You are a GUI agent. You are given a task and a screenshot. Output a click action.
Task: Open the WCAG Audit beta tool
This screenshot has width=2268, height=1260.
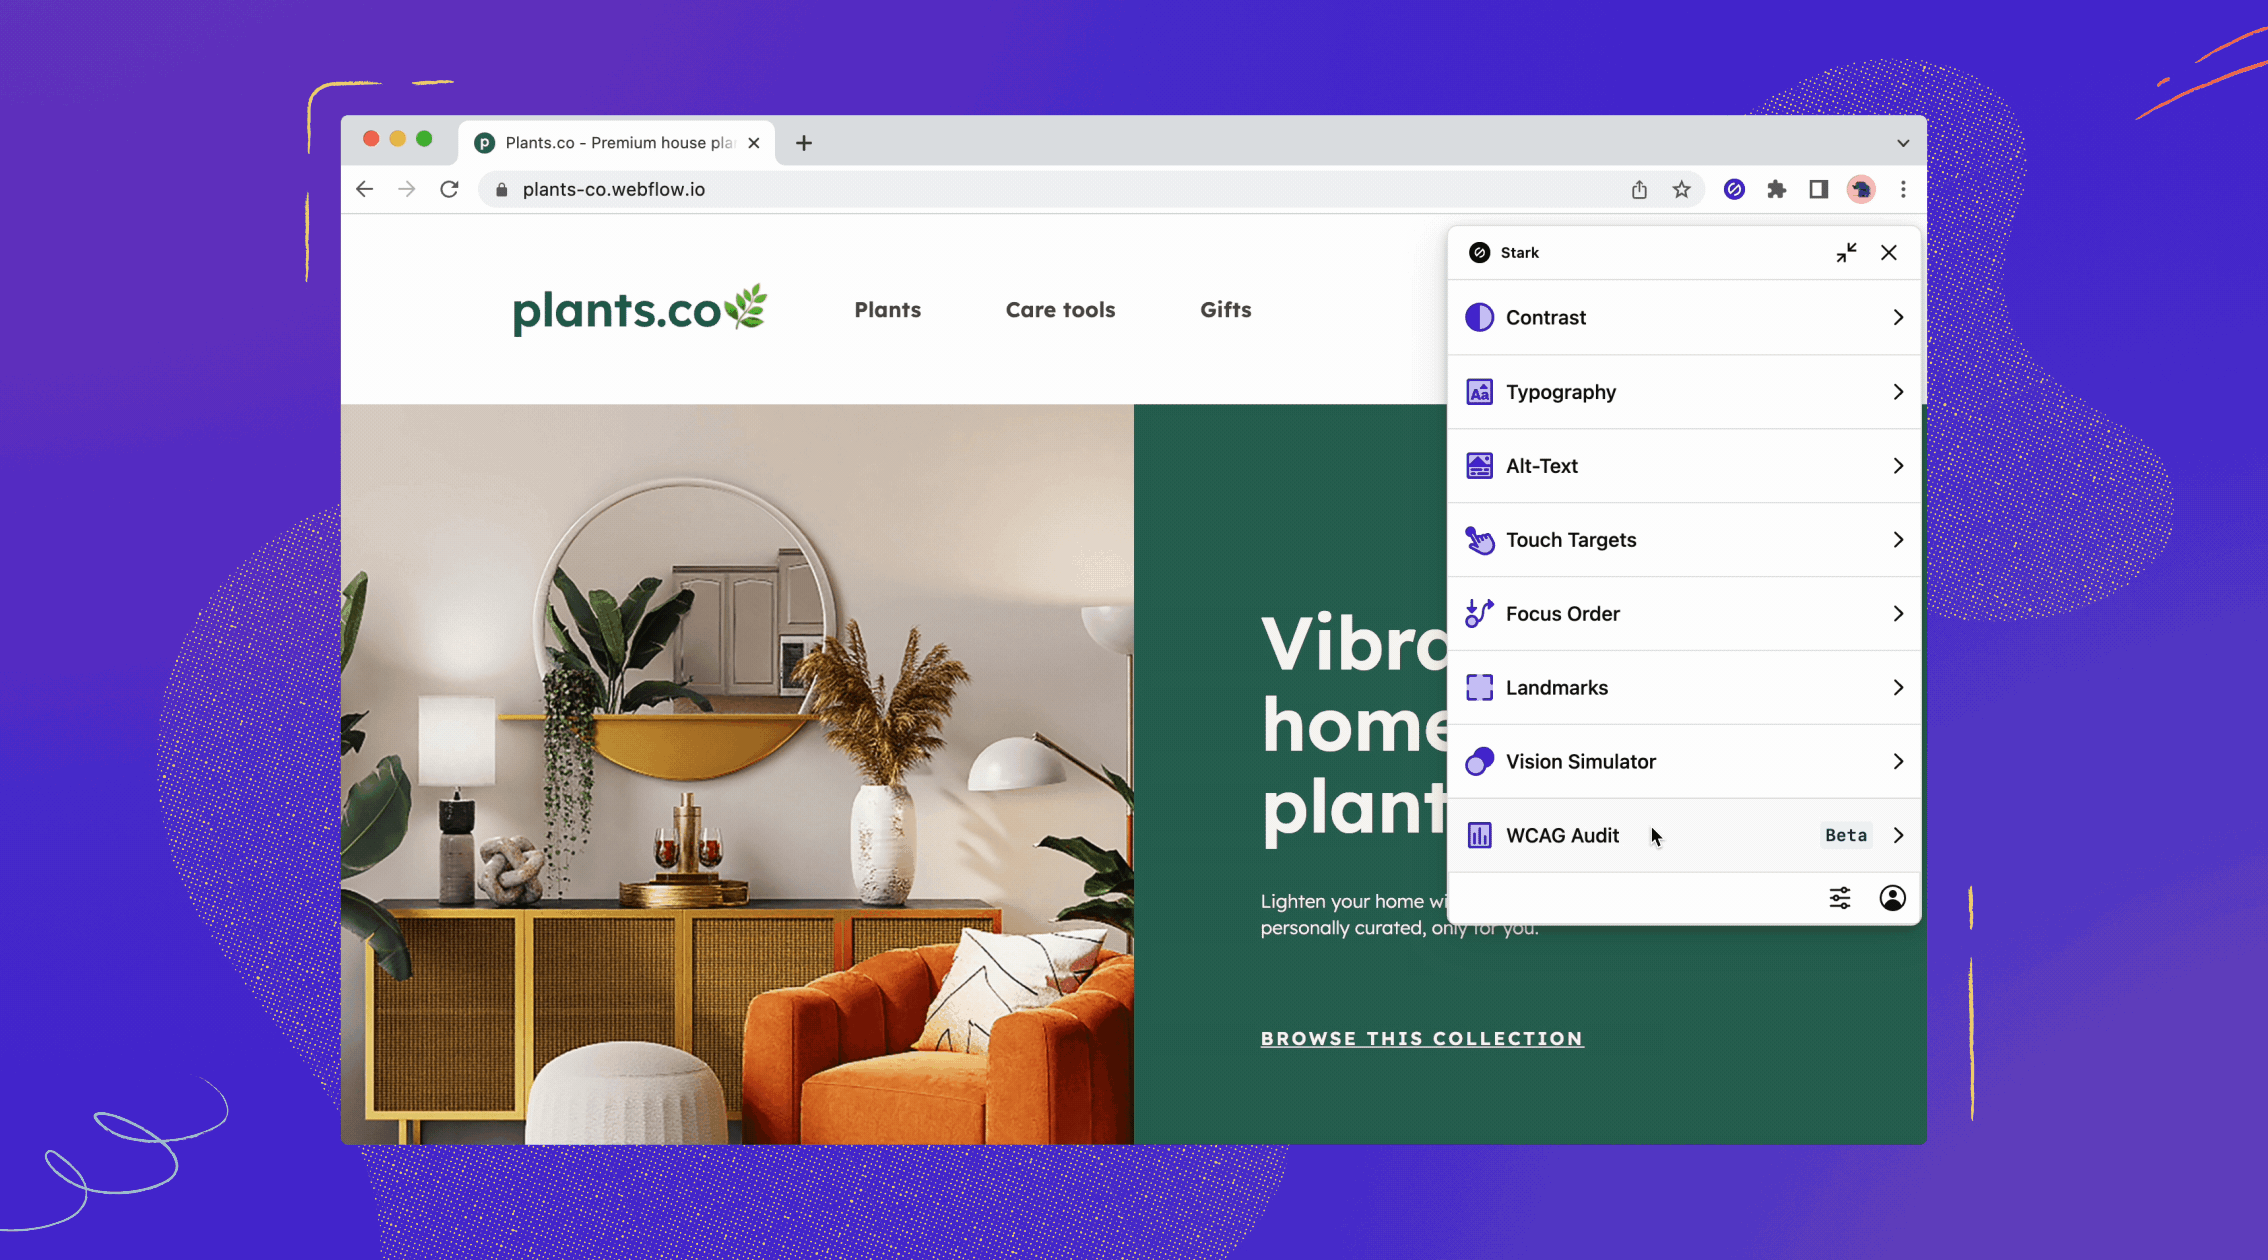[1685, 835]
